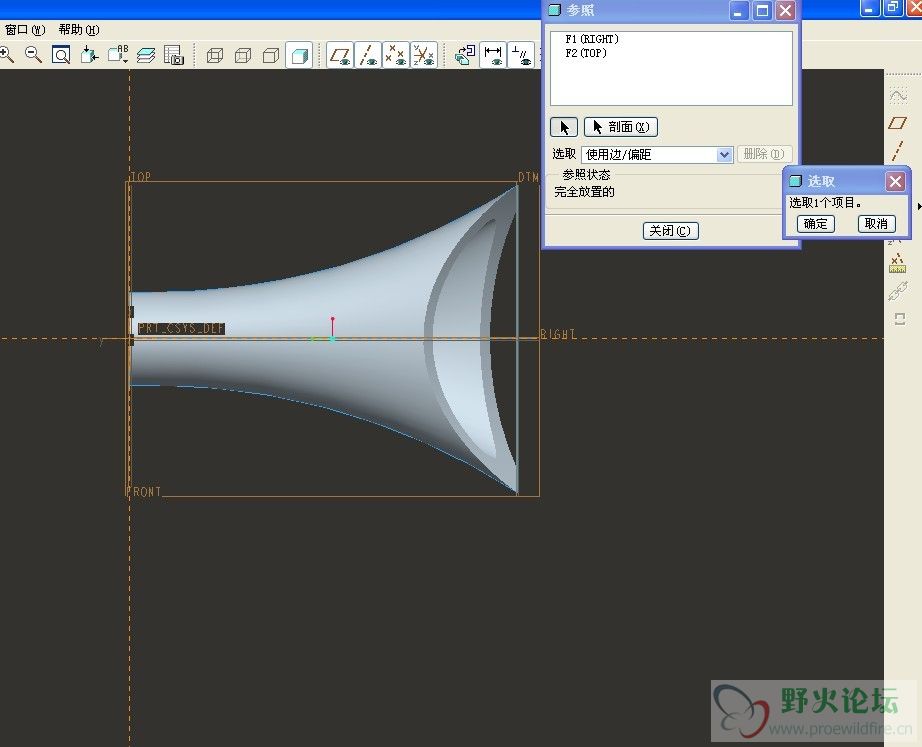Refit the model with the zoom-to-window icon
The image size is (922, 747).
coord(61,55)
